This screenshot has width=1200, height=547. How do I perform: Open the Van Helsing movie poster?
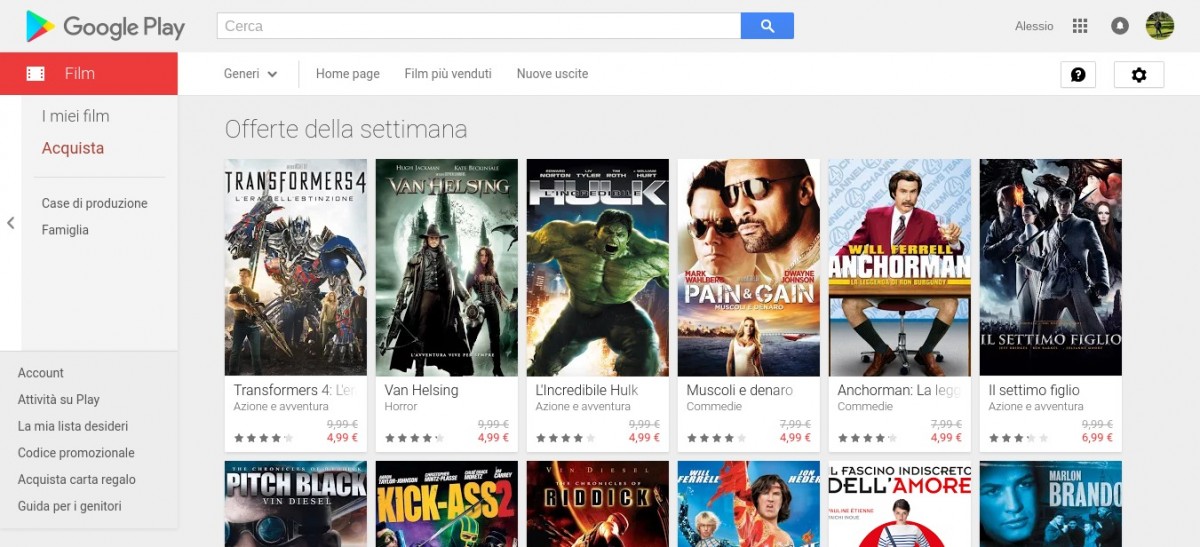(x=446, y=267)
